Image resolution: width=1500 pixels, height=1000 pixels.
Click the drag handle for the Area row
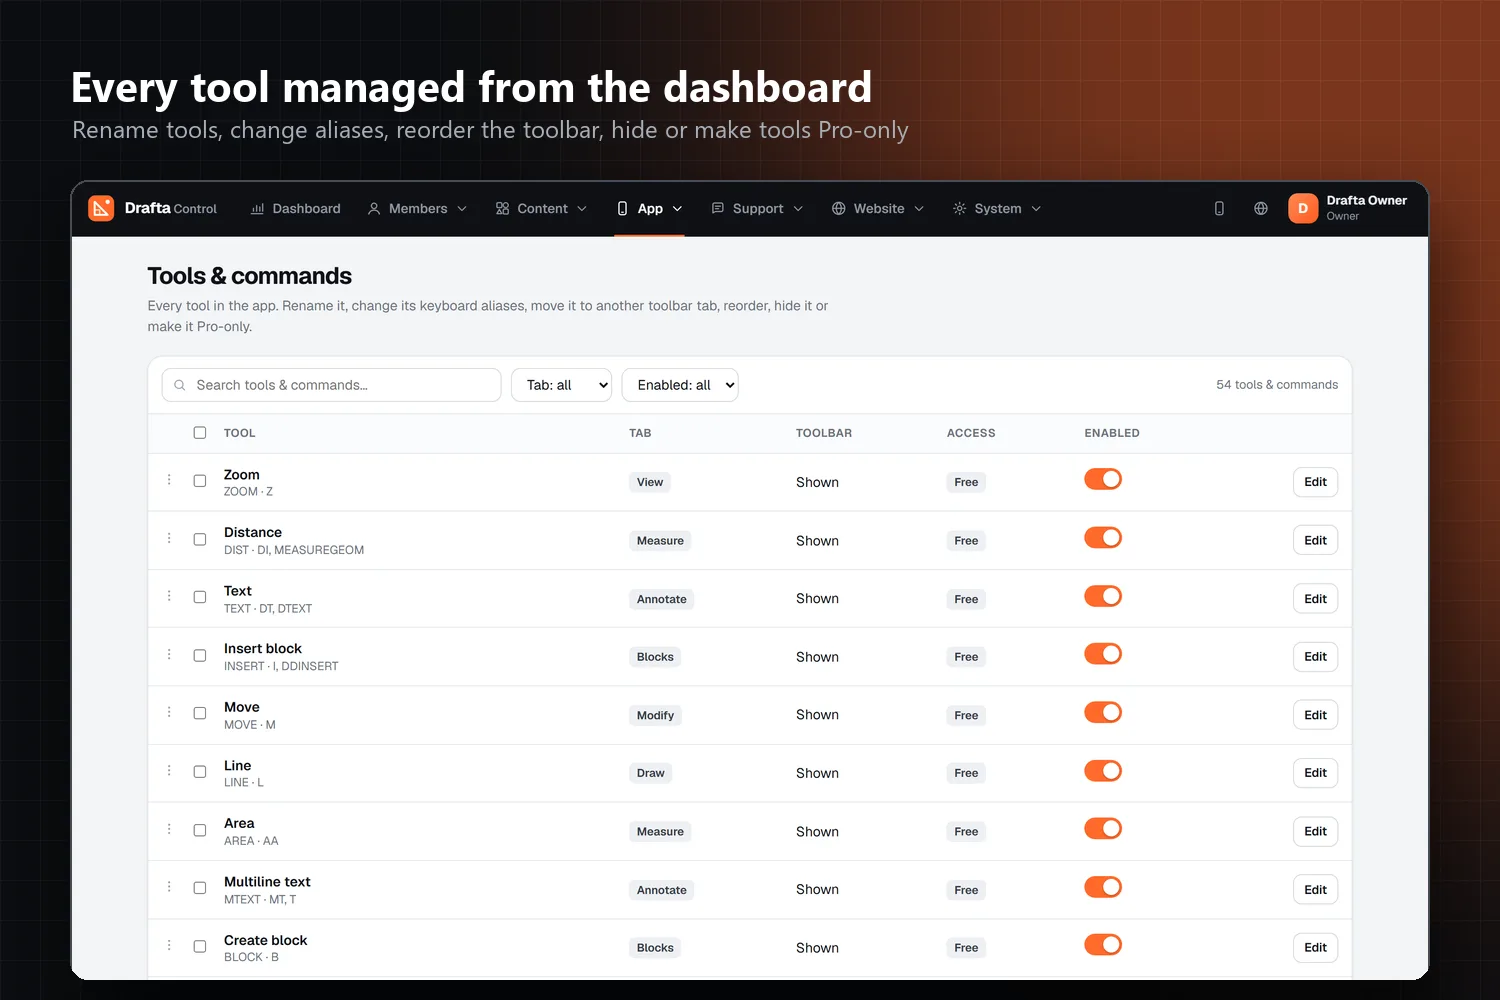tap(169, 829)
